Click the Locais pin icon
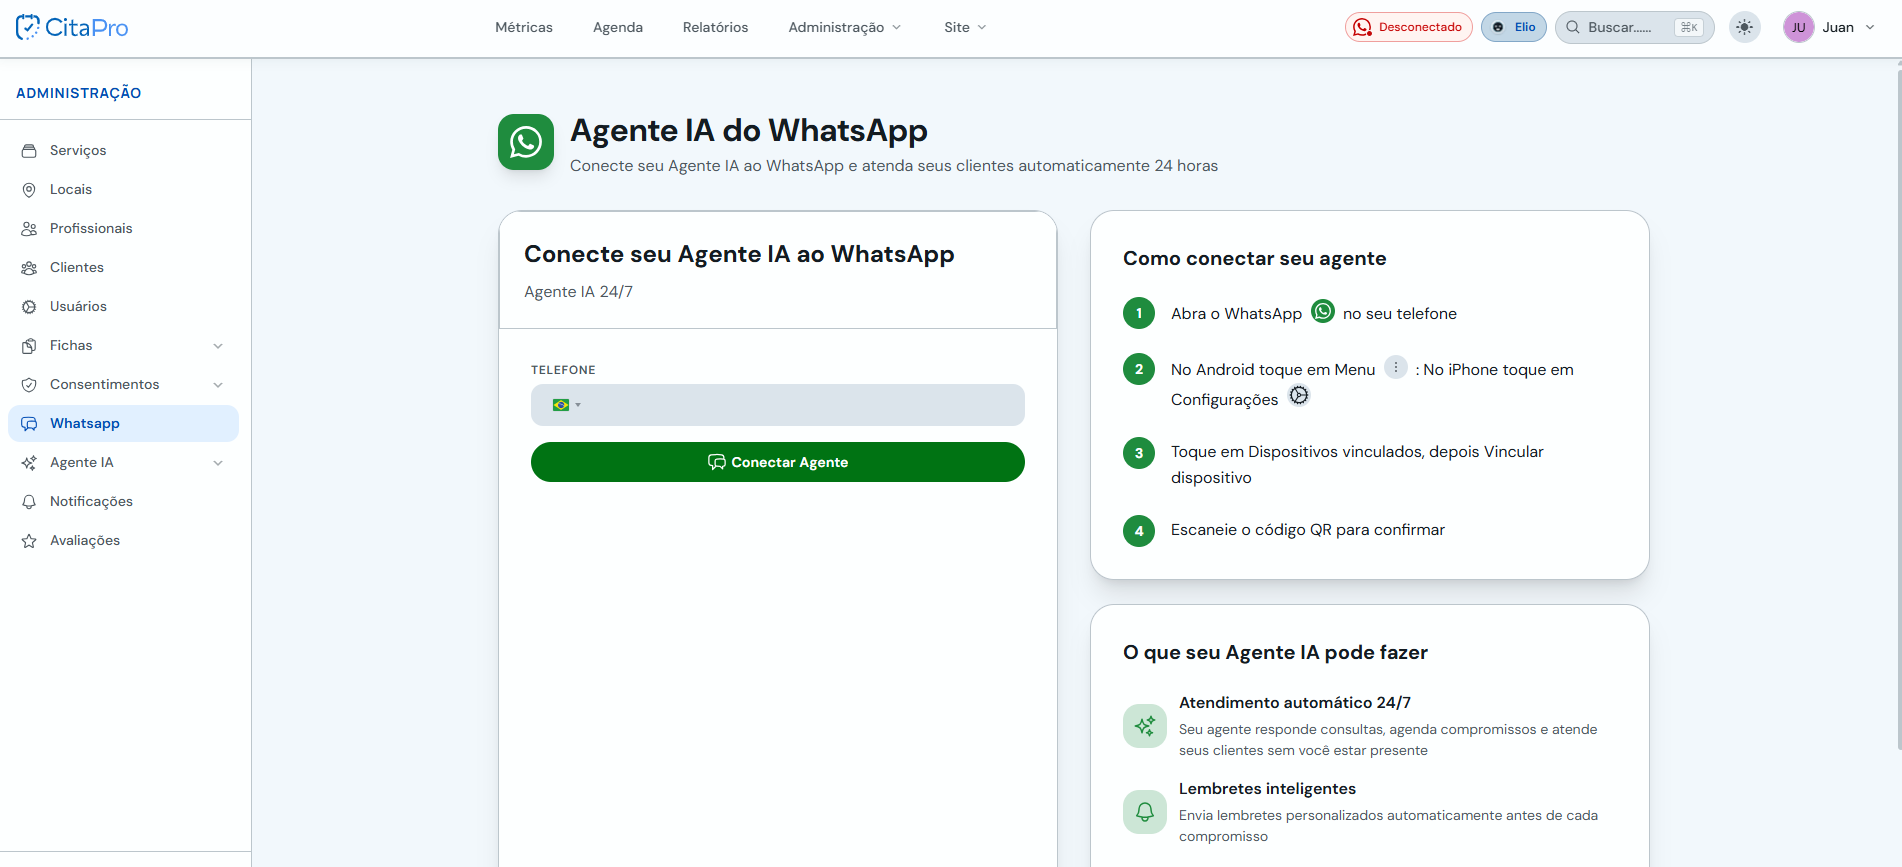 (29, 189)
